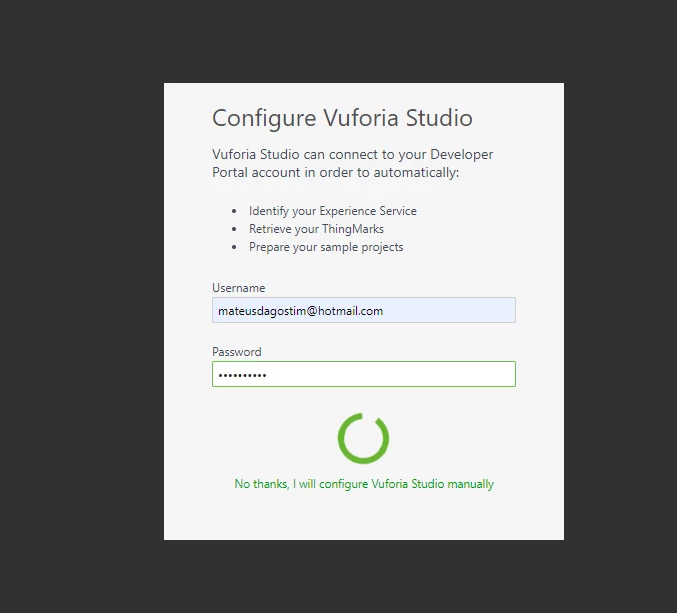
Task: Click the 'Vuforia Studio can connect' description paragraph
Action: click(352, 163)
